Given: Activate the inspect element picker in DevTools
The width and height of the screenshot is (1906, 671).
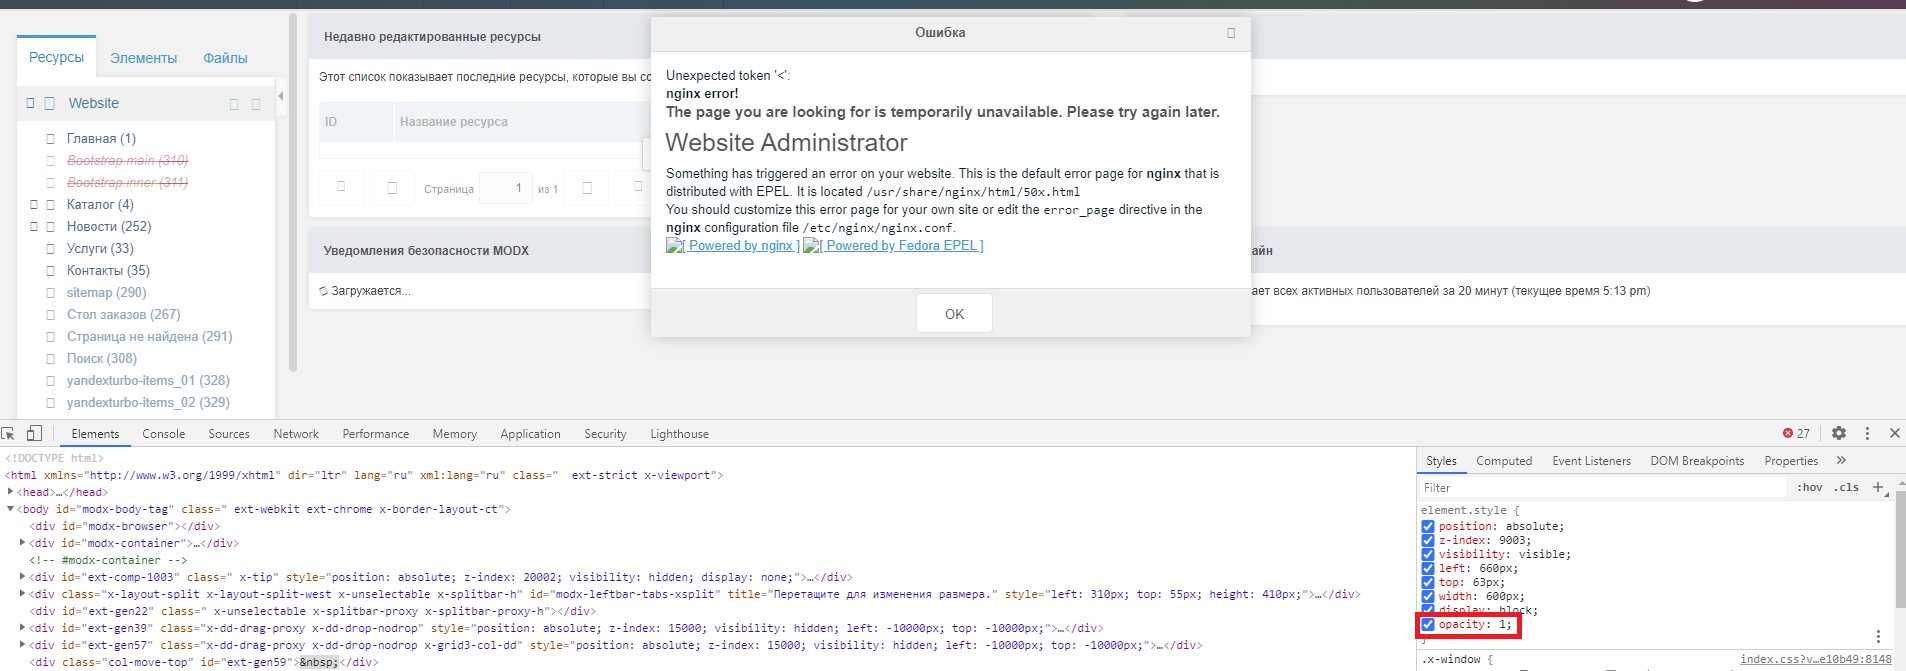Looking at the screenshot, I should 9,433.
